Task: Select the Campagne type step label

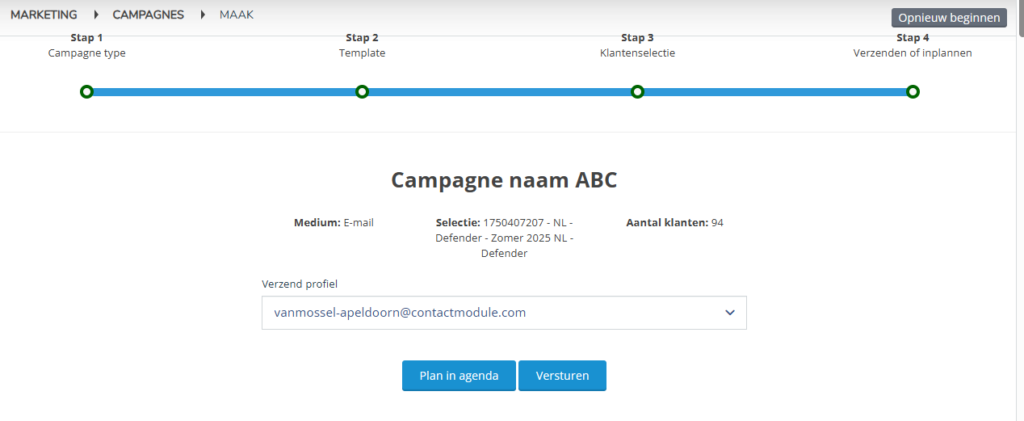Action: [87, 54]
